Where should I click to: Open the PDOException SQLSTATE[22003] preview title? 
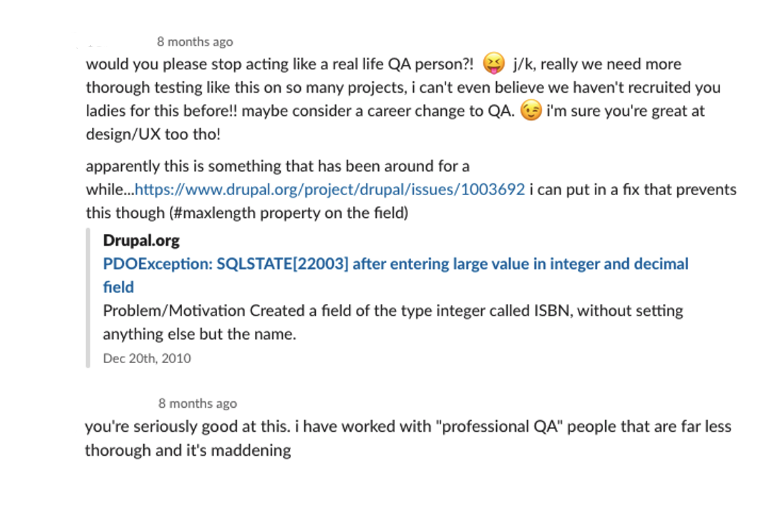[395, 264]
